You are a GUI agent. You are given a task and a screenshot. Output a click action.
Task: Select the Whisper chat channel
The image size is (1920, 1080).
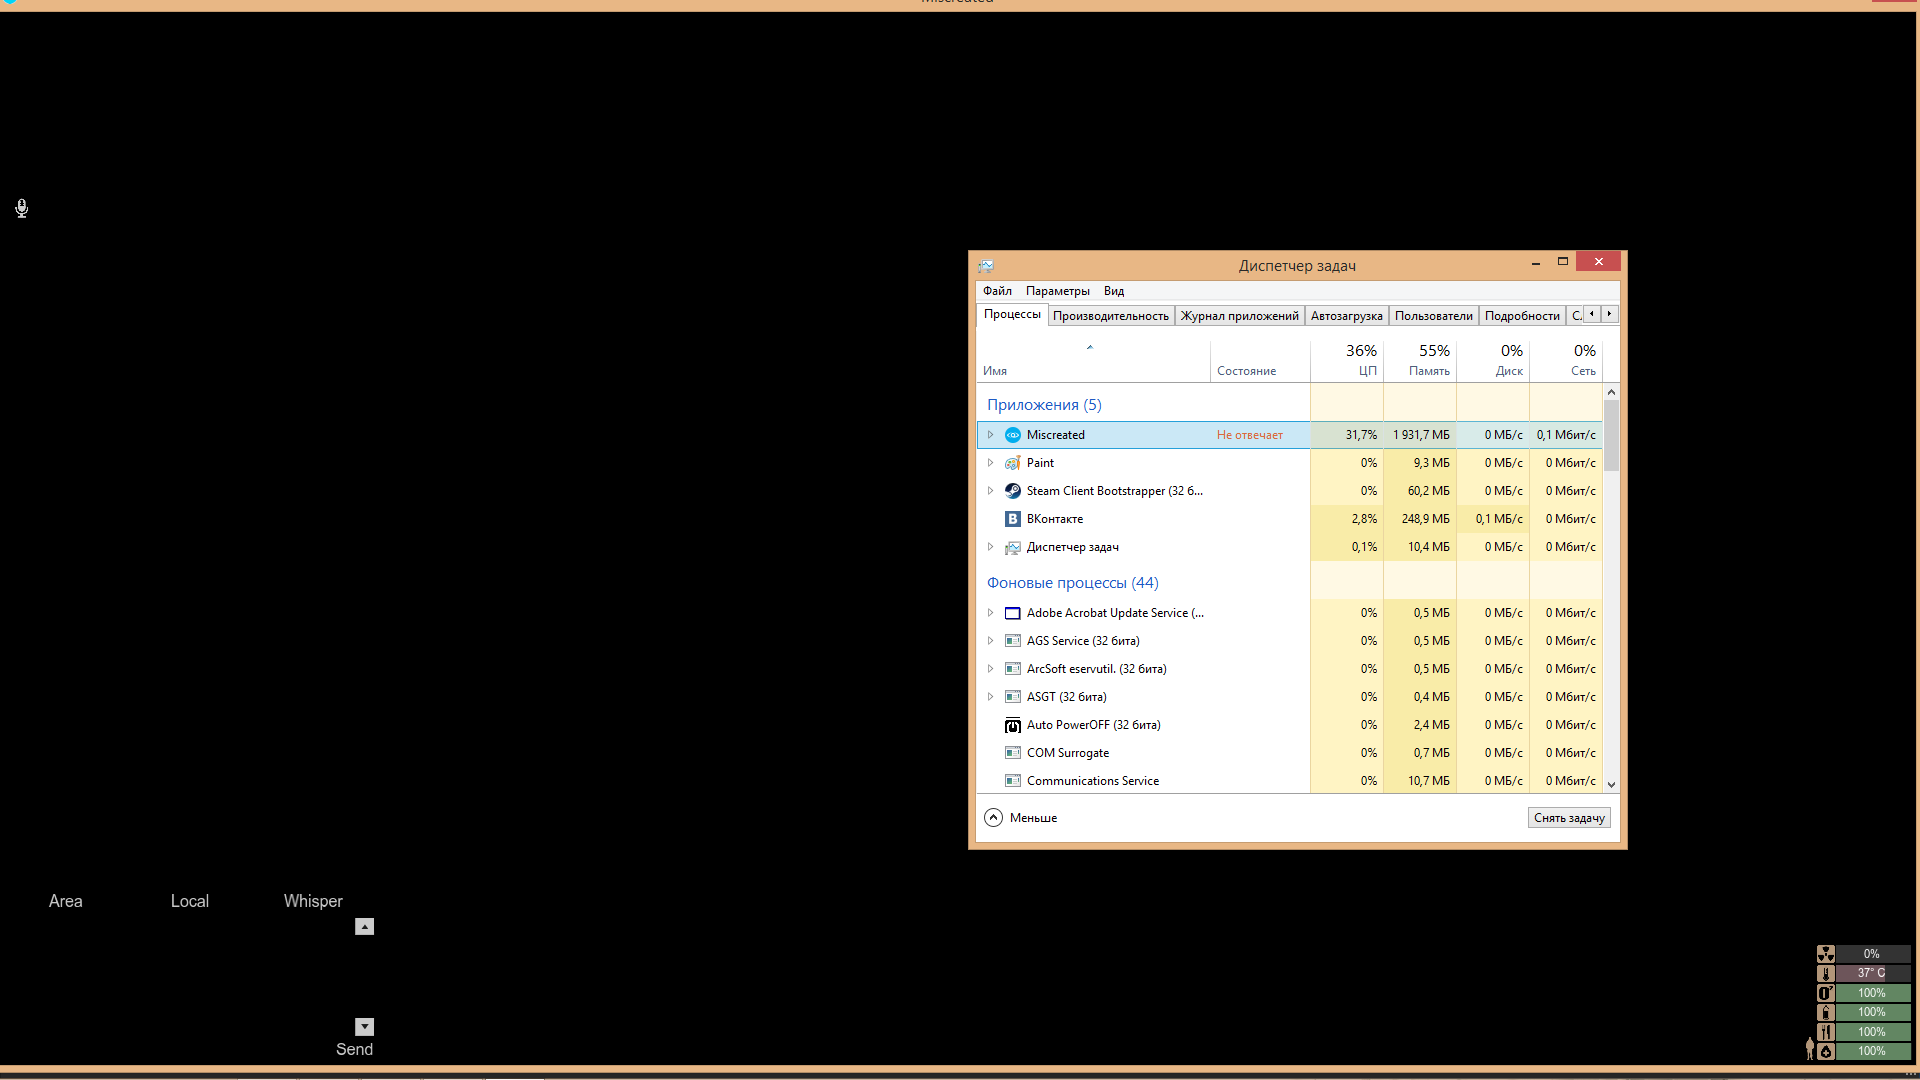tap(313, 901)
